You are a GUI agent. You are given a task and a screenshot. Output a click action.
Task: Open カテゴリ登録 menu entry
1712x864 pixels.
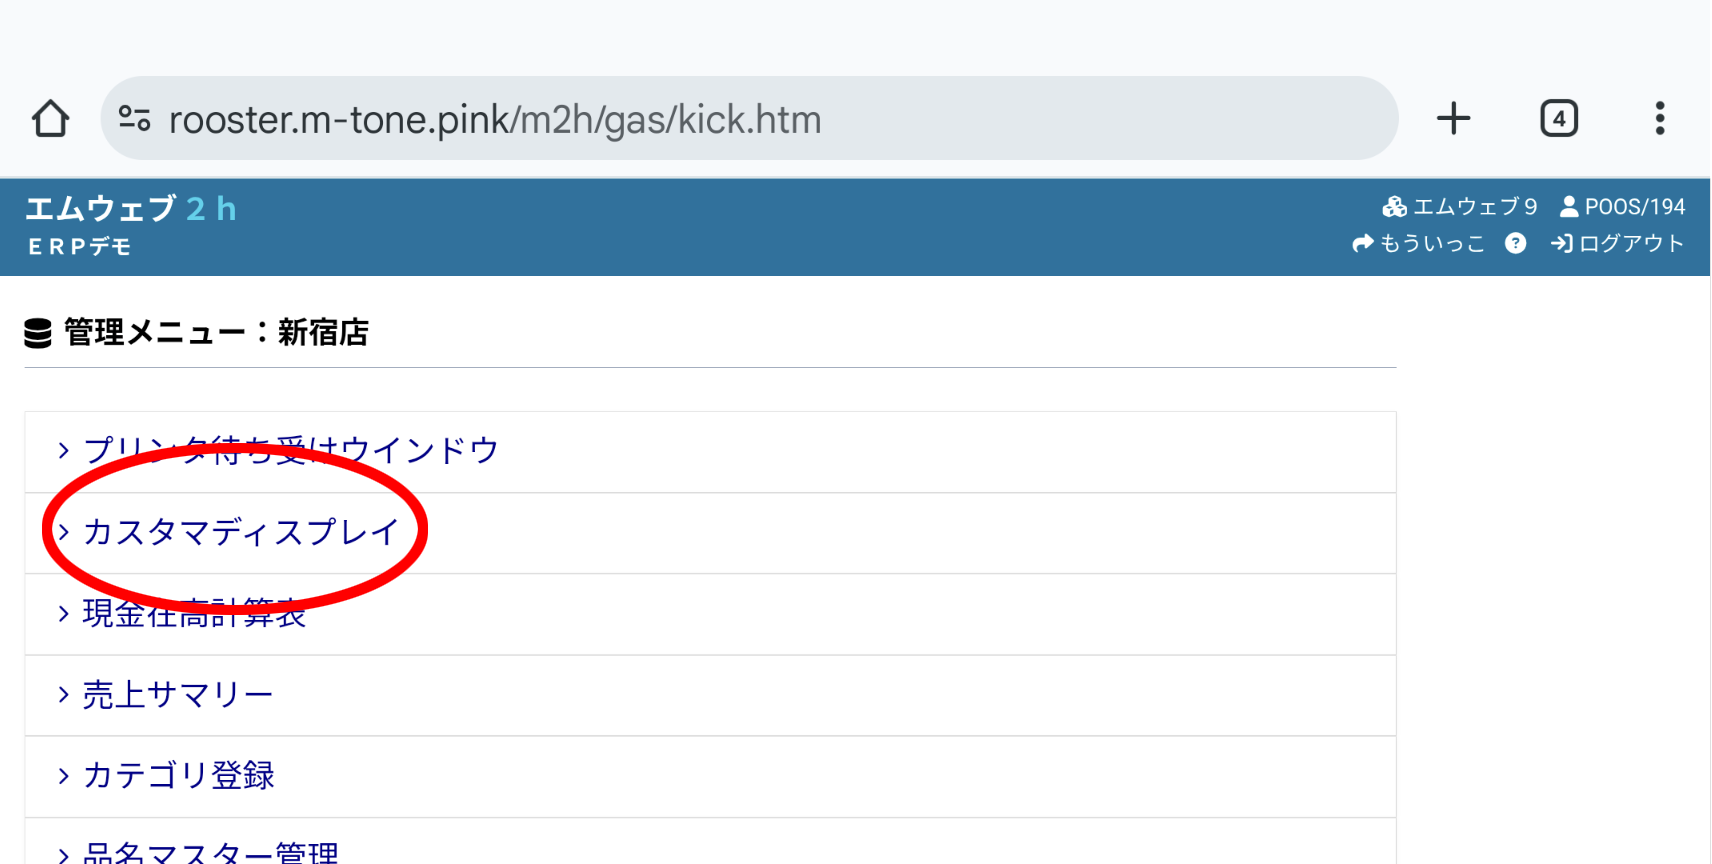[179, 776]
